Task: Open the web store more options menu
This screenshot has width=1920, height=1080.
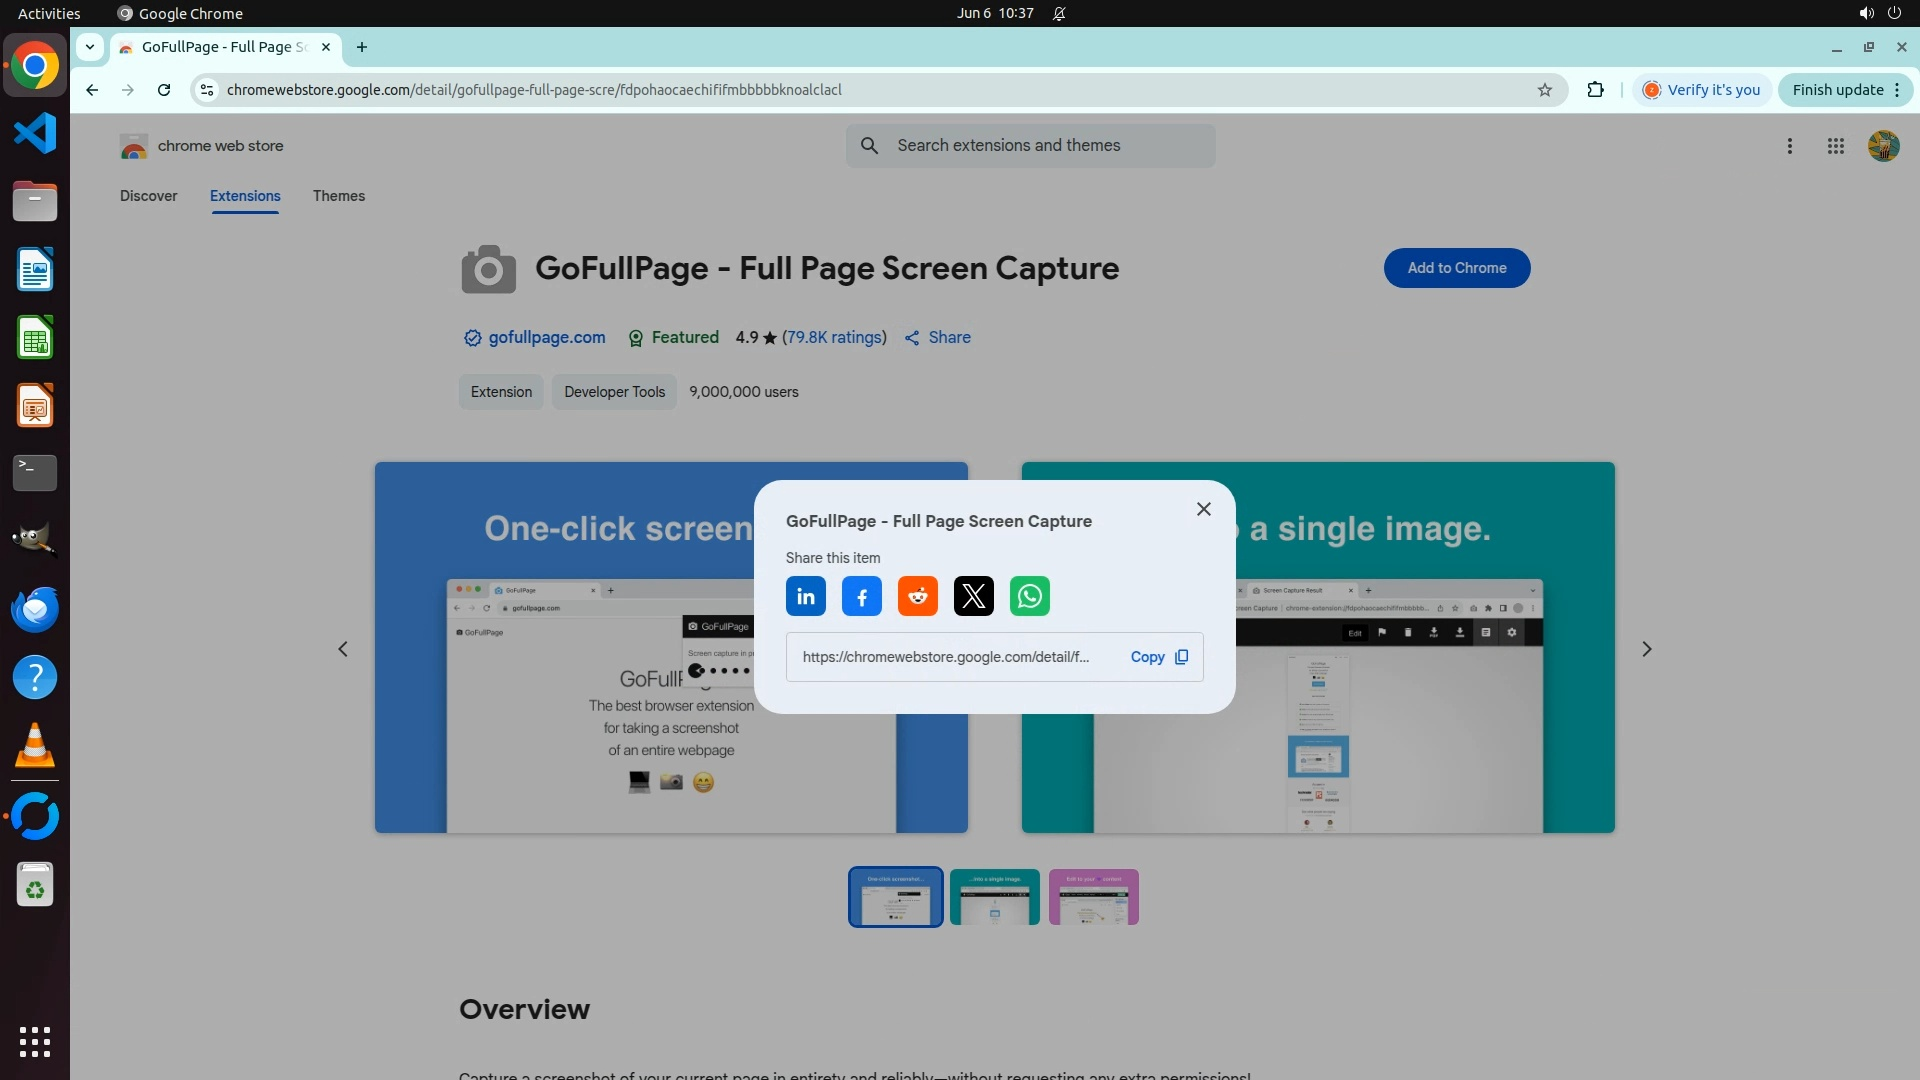Action: (x=1789, y=146)
